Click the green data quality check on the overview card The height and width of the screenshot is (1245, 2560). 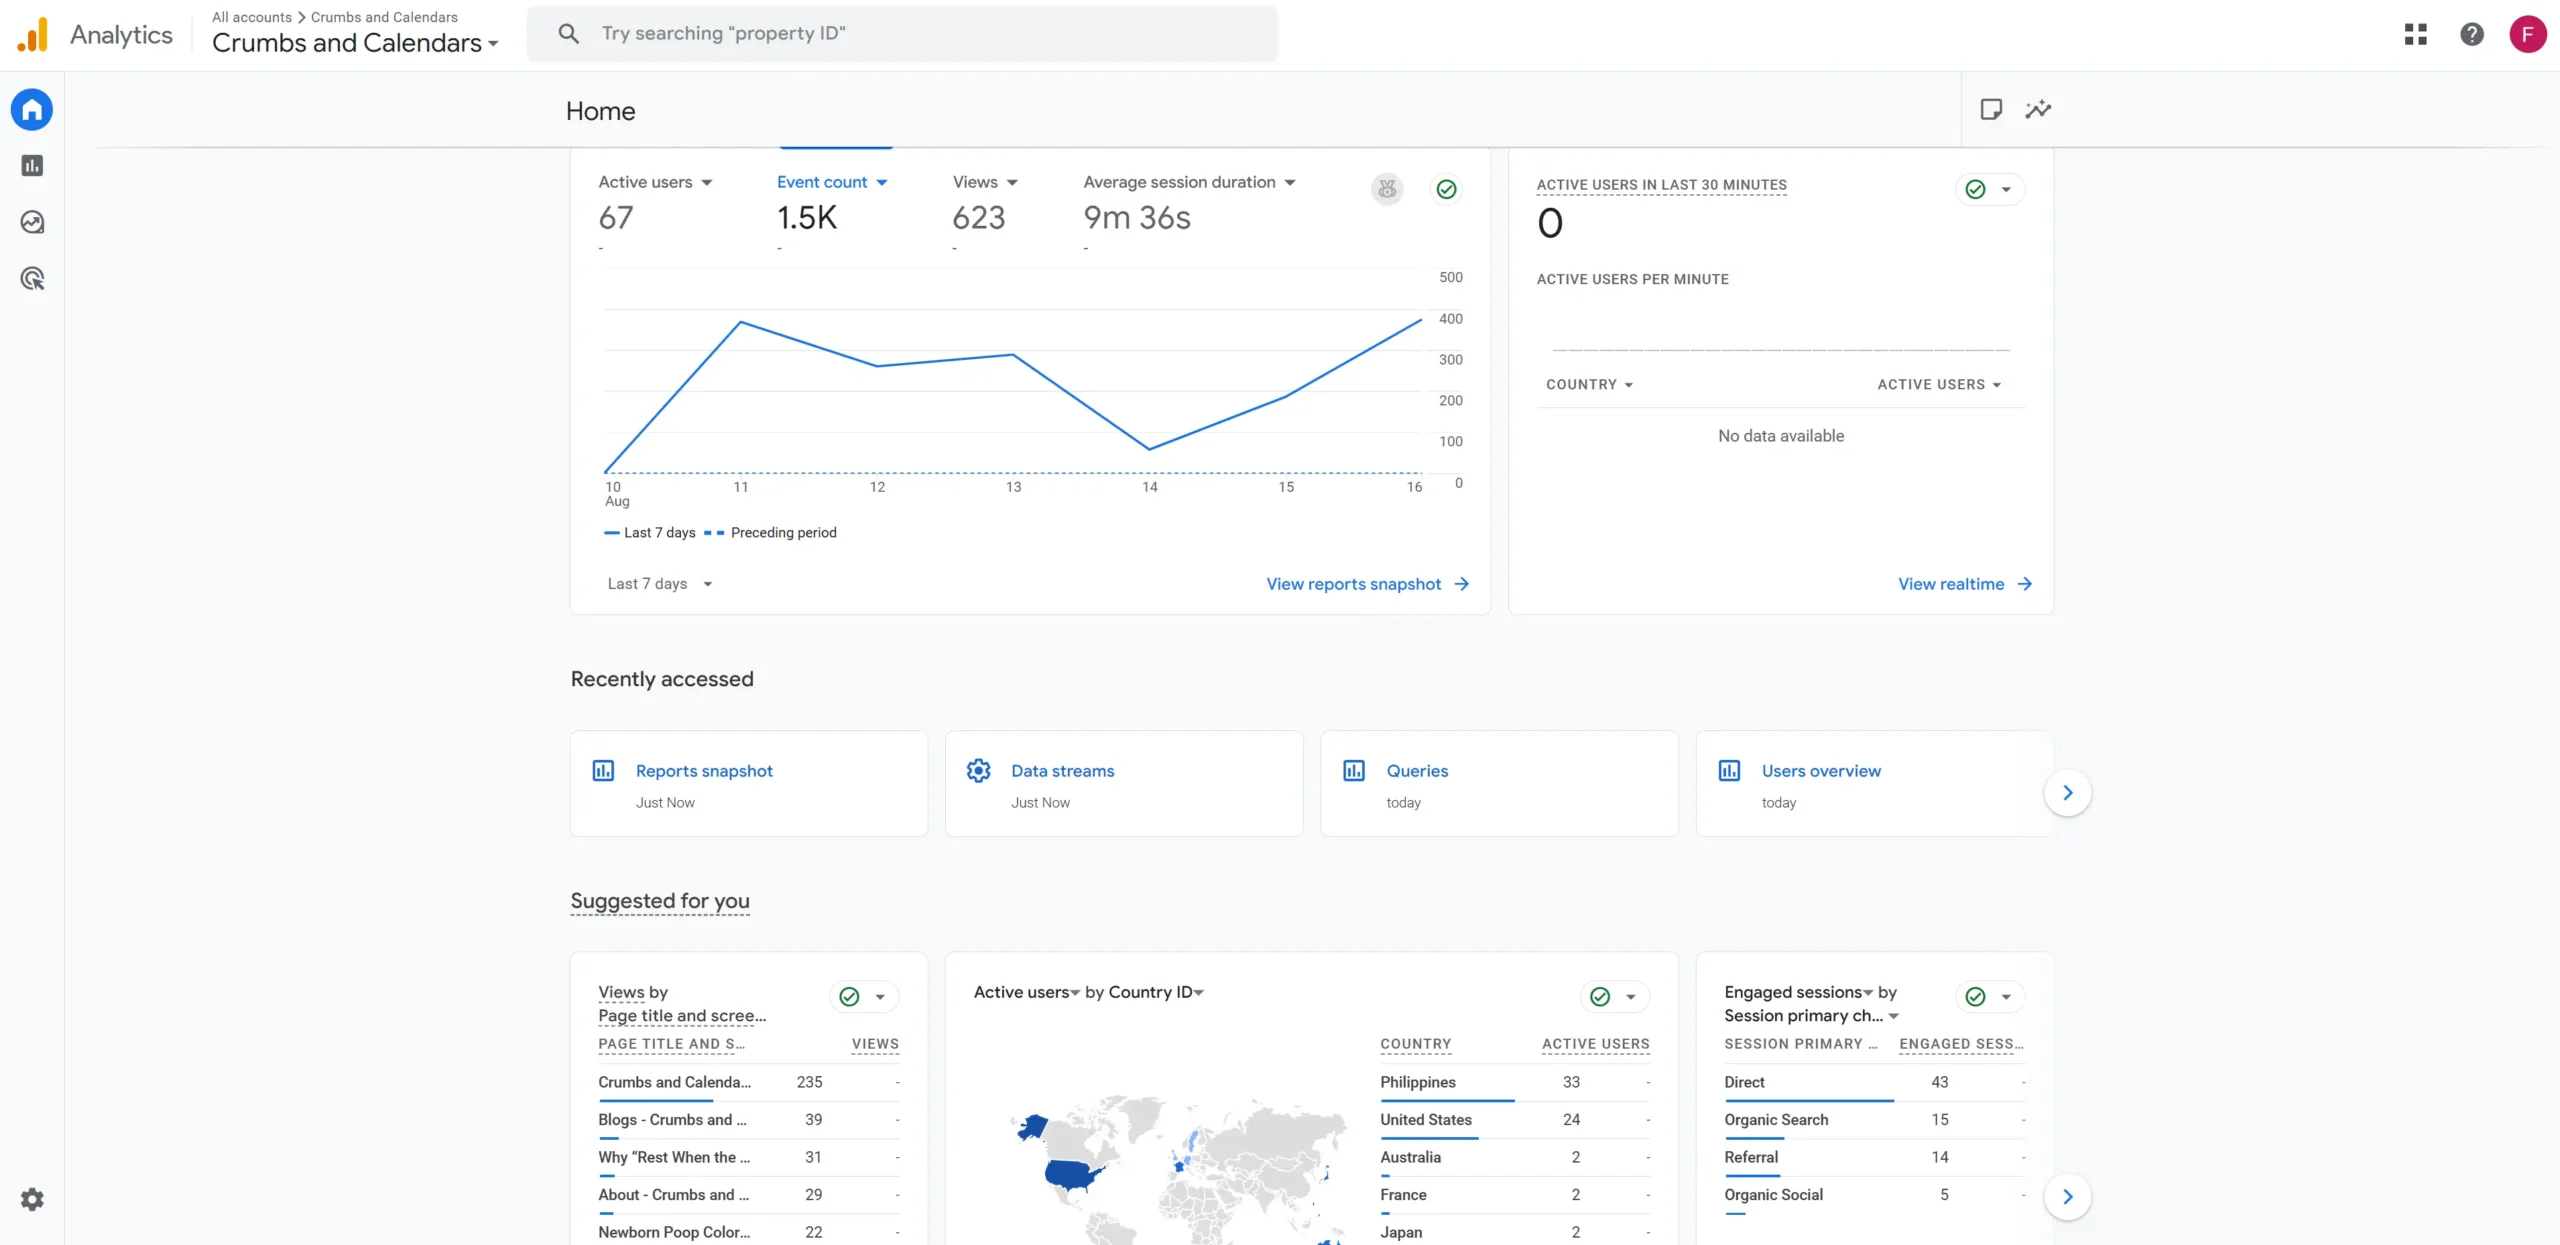click(1446, 189)
